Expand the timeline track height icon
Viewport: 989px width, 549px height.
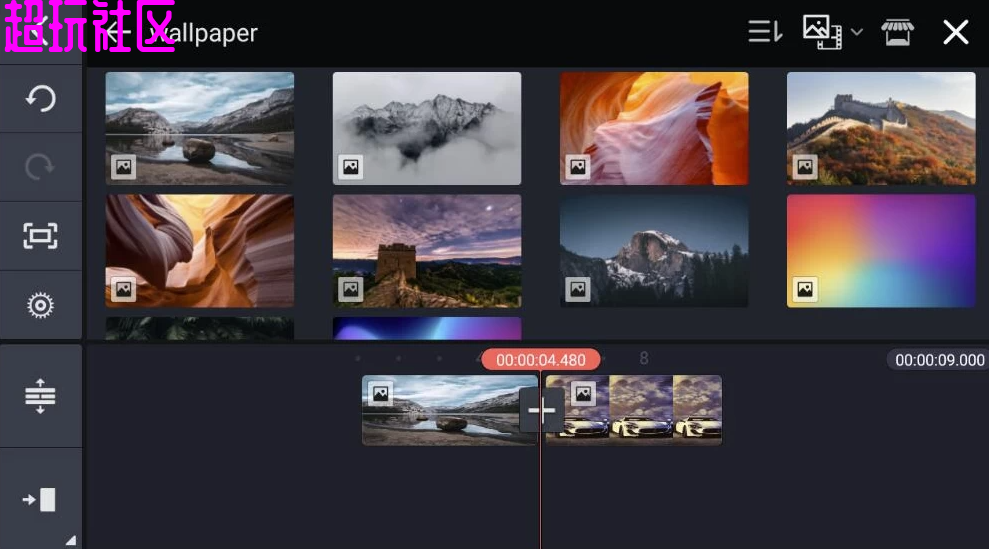click(x=40, y=396)
